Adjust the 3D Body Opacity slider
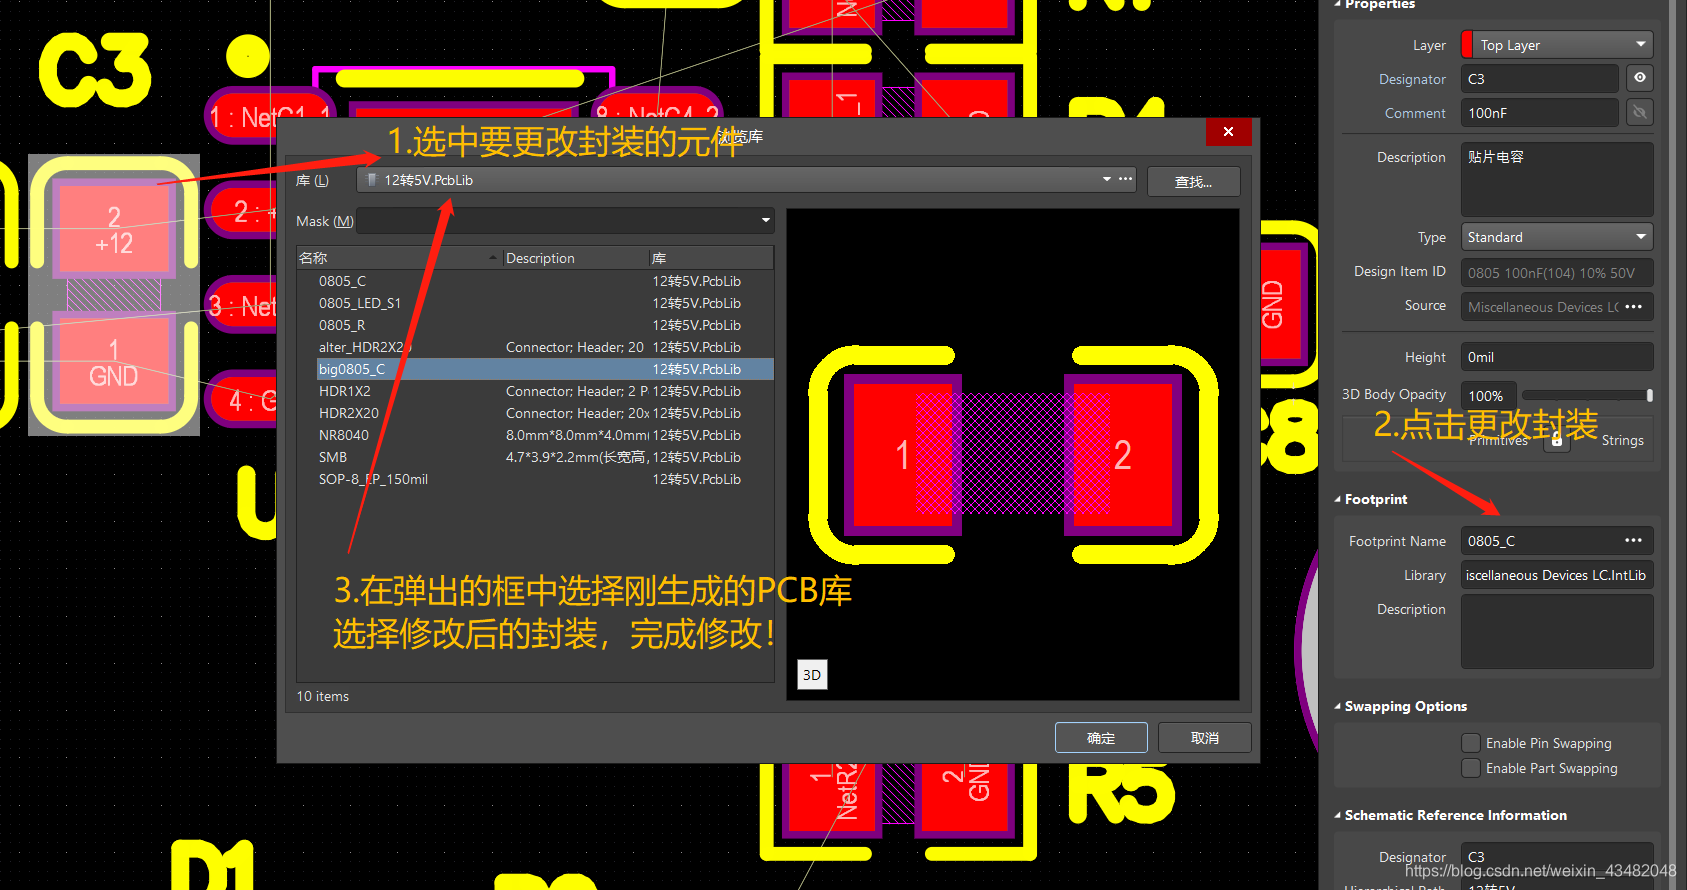The height and width of the screenshot is (890, 1687). (x=1587, y=395)
